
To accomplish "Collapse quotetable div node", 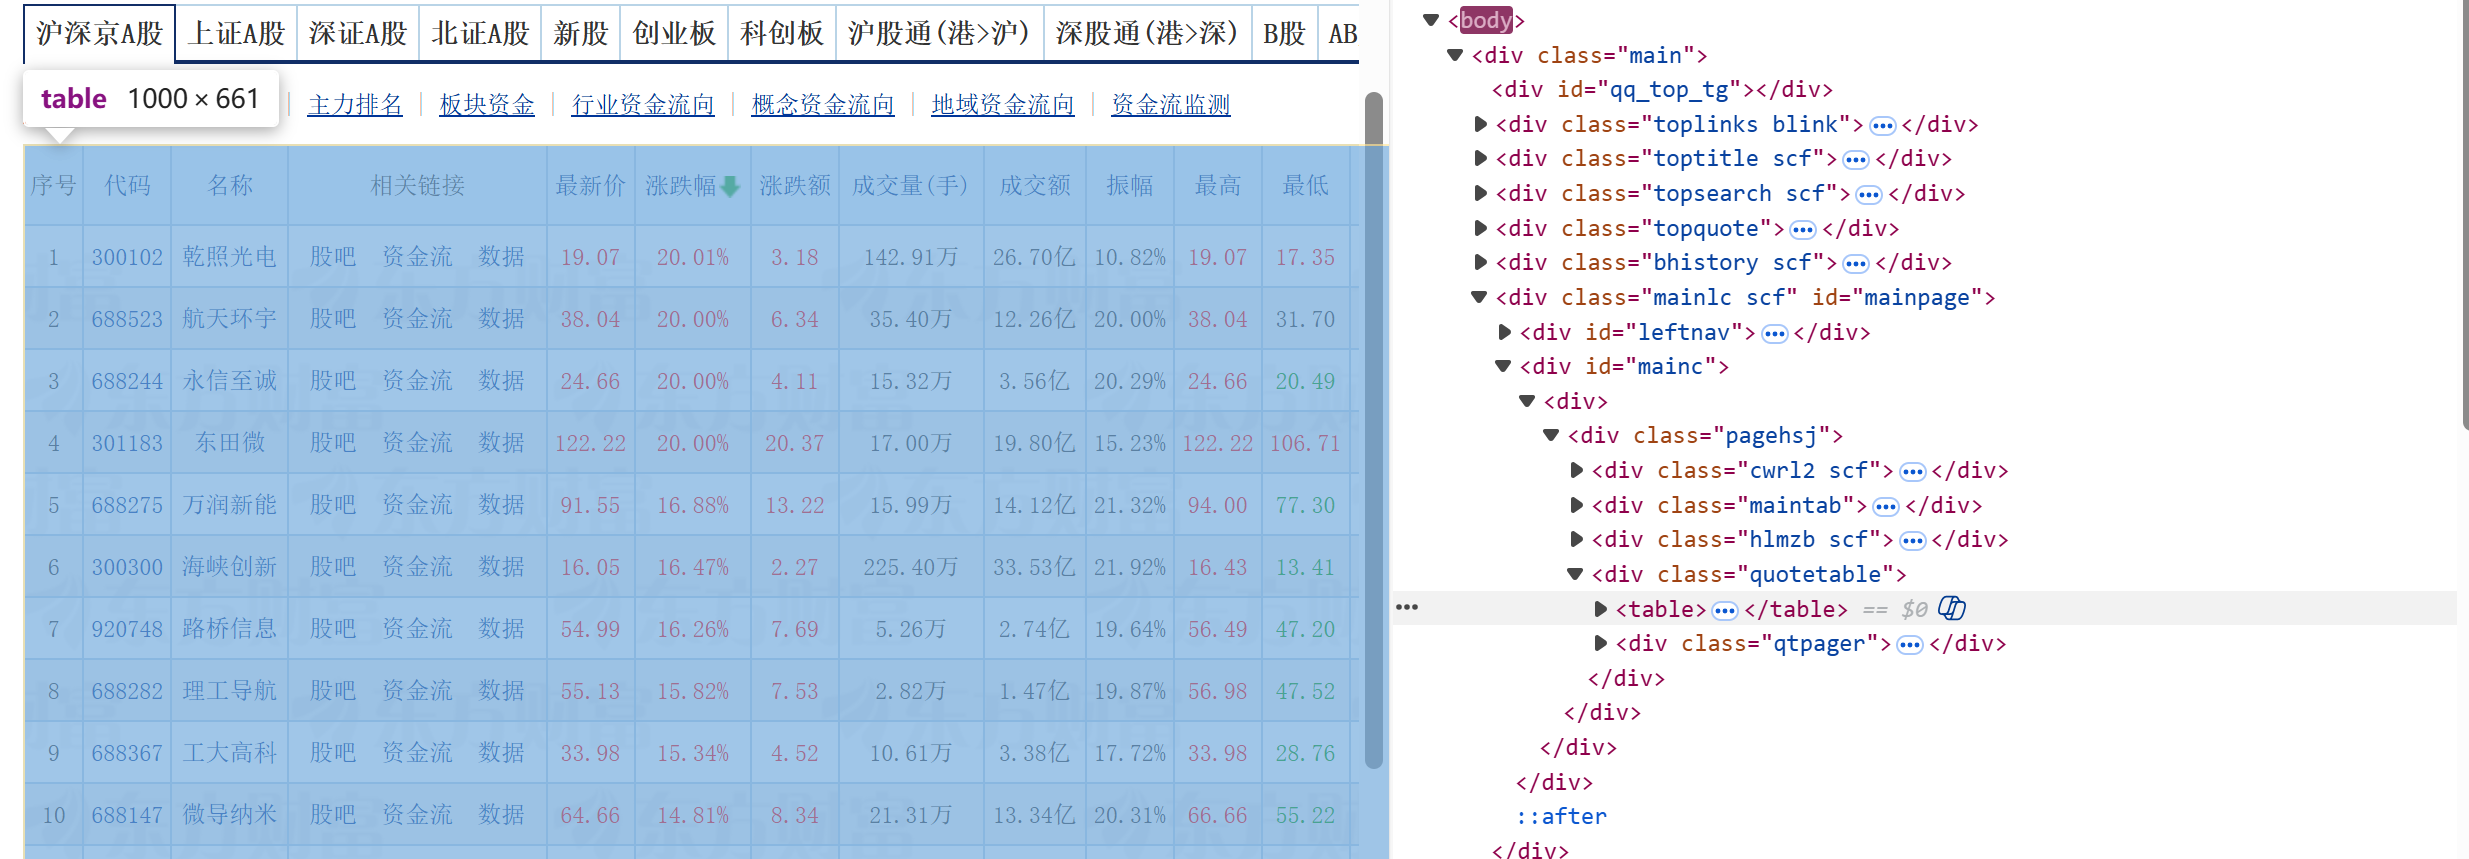I will [x=1575, y=574].
